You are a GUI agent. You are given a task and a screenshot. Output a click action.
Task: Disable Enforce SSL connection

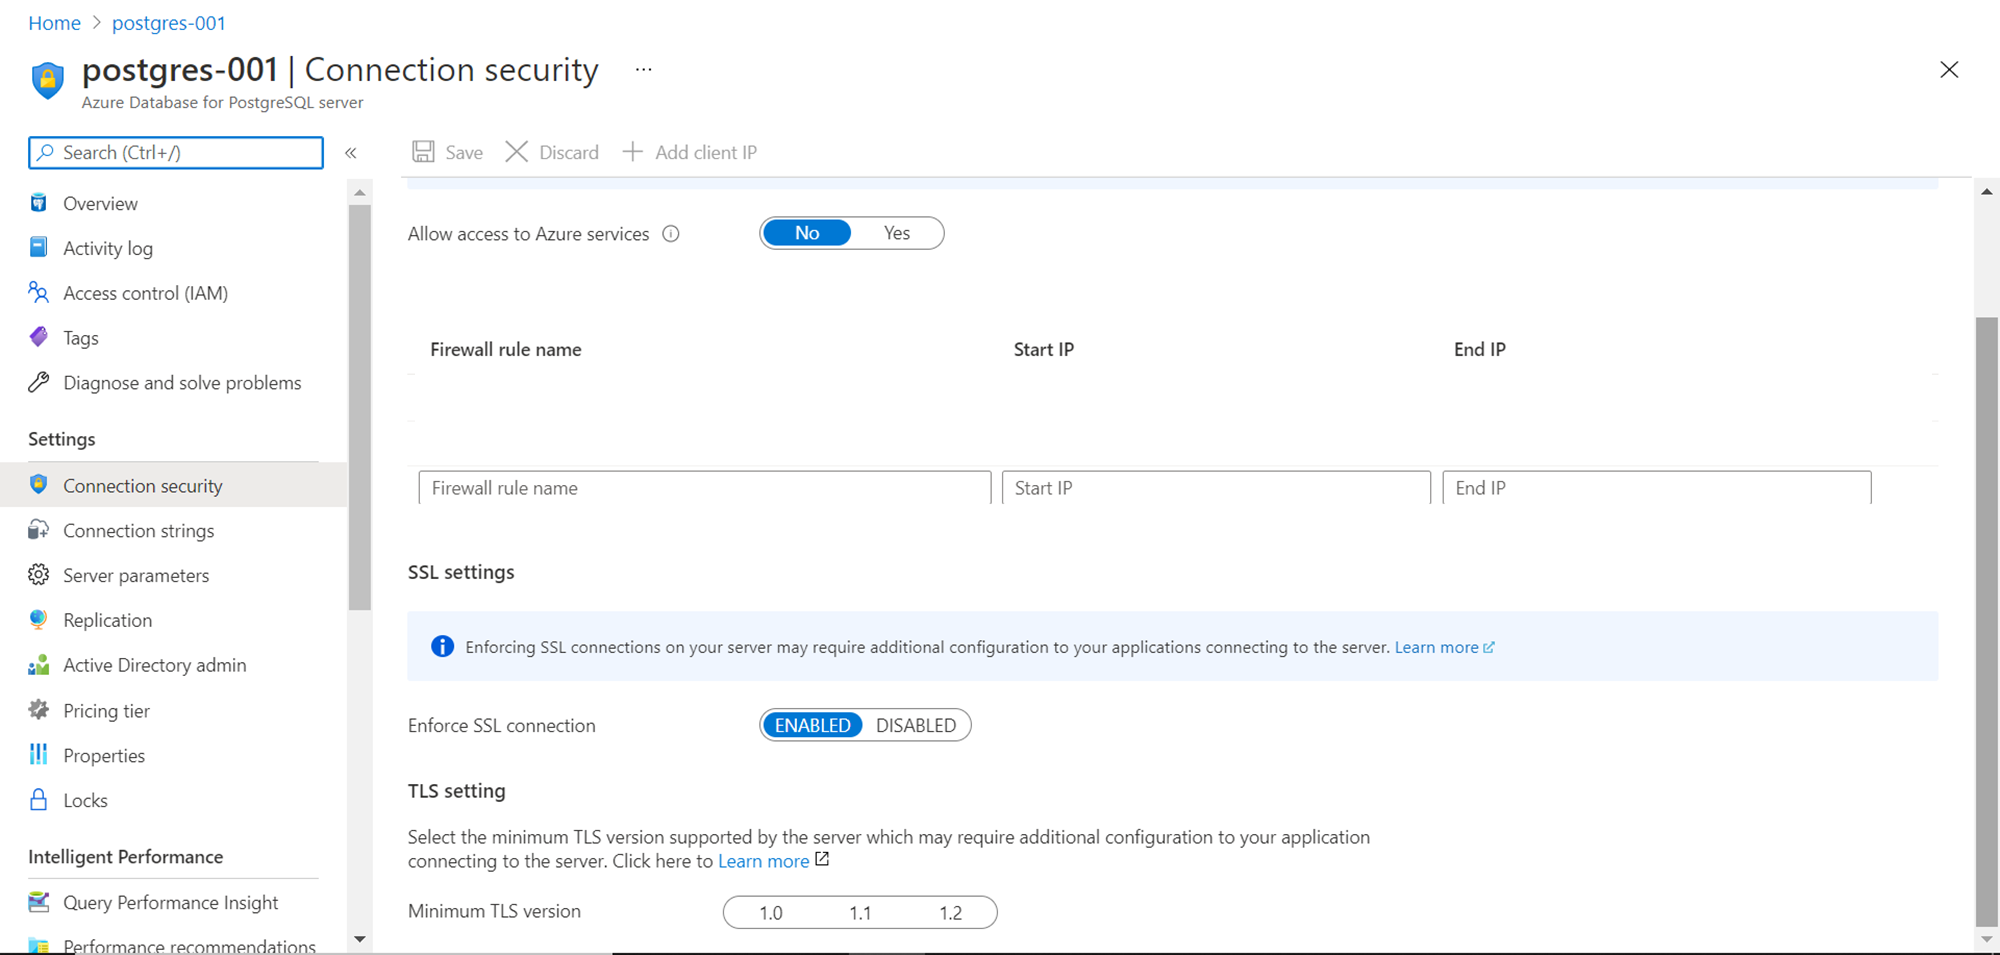915,725
